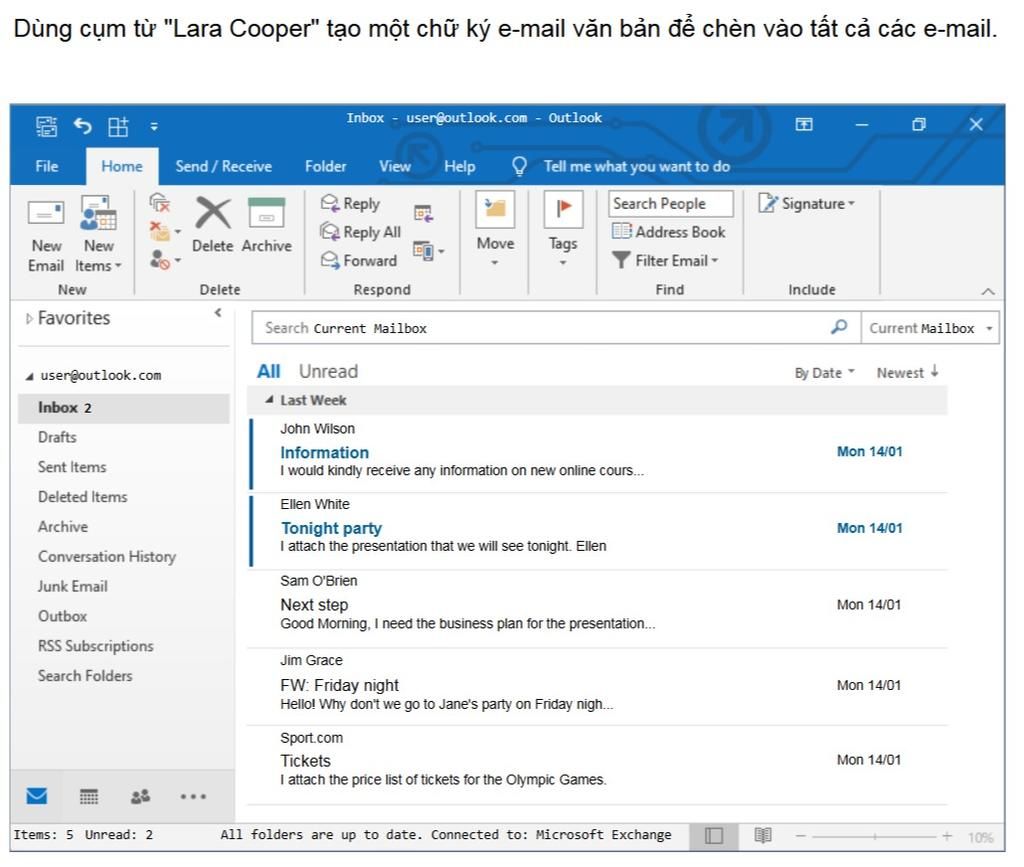
Task: Open the View menu
Action: point(394,166)
